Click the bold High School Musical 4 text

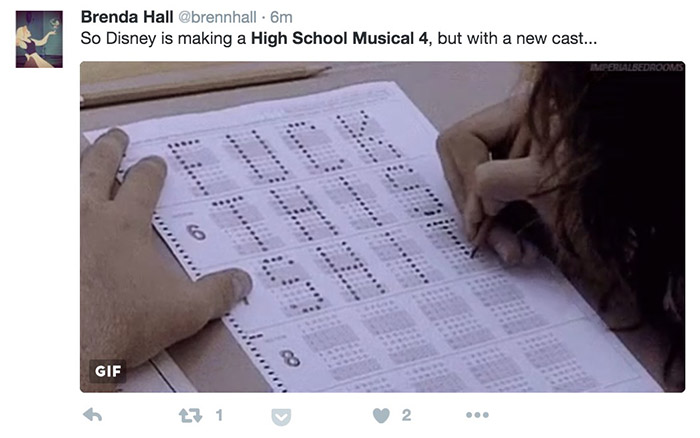[340, 39]
